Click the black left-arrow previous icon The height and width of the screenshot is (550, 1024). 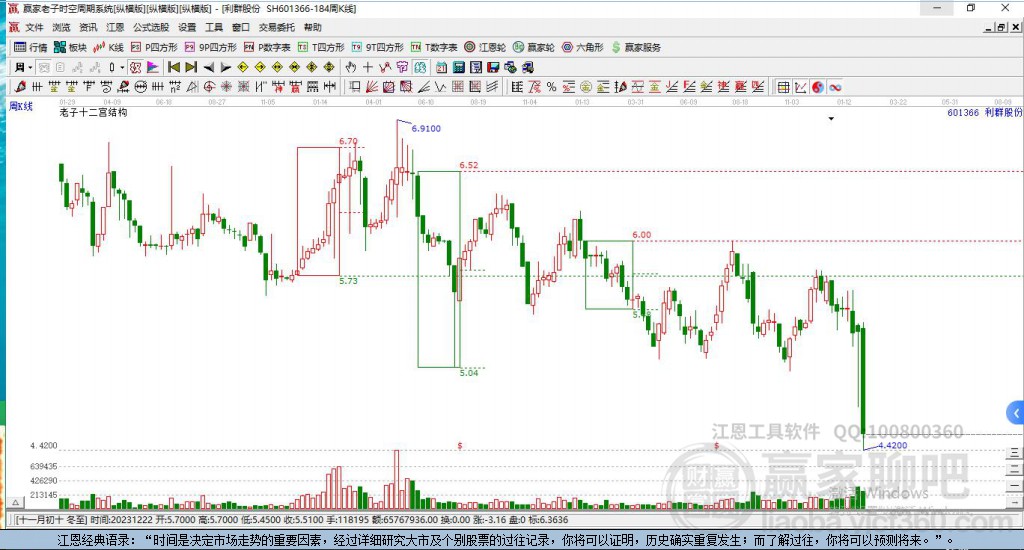point(208,67)
